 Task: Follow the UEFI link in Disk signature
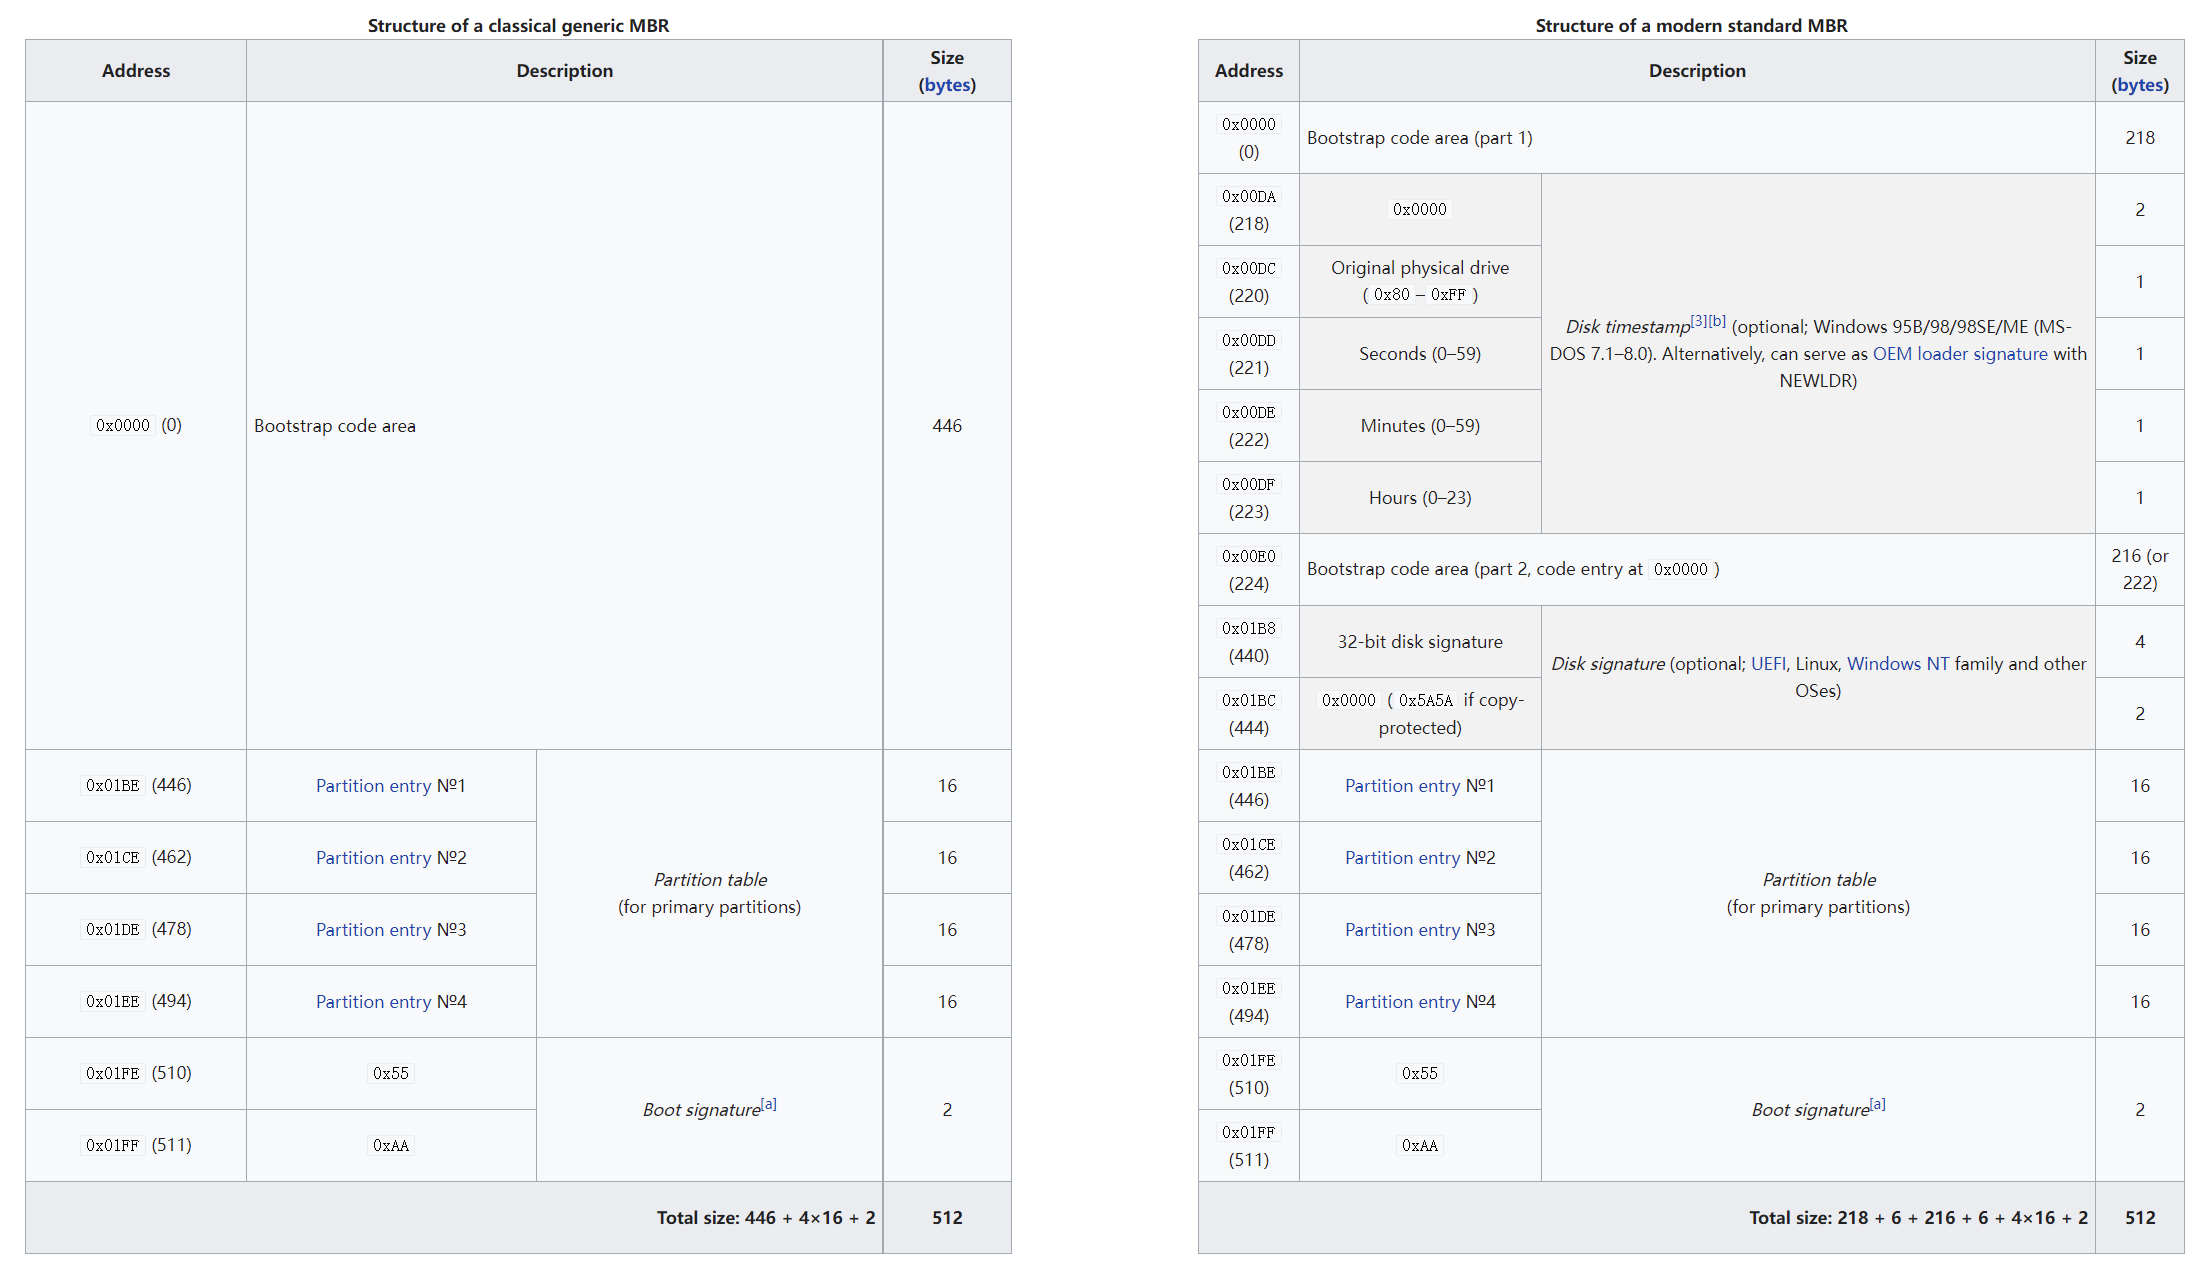(x=1768, y=664)
